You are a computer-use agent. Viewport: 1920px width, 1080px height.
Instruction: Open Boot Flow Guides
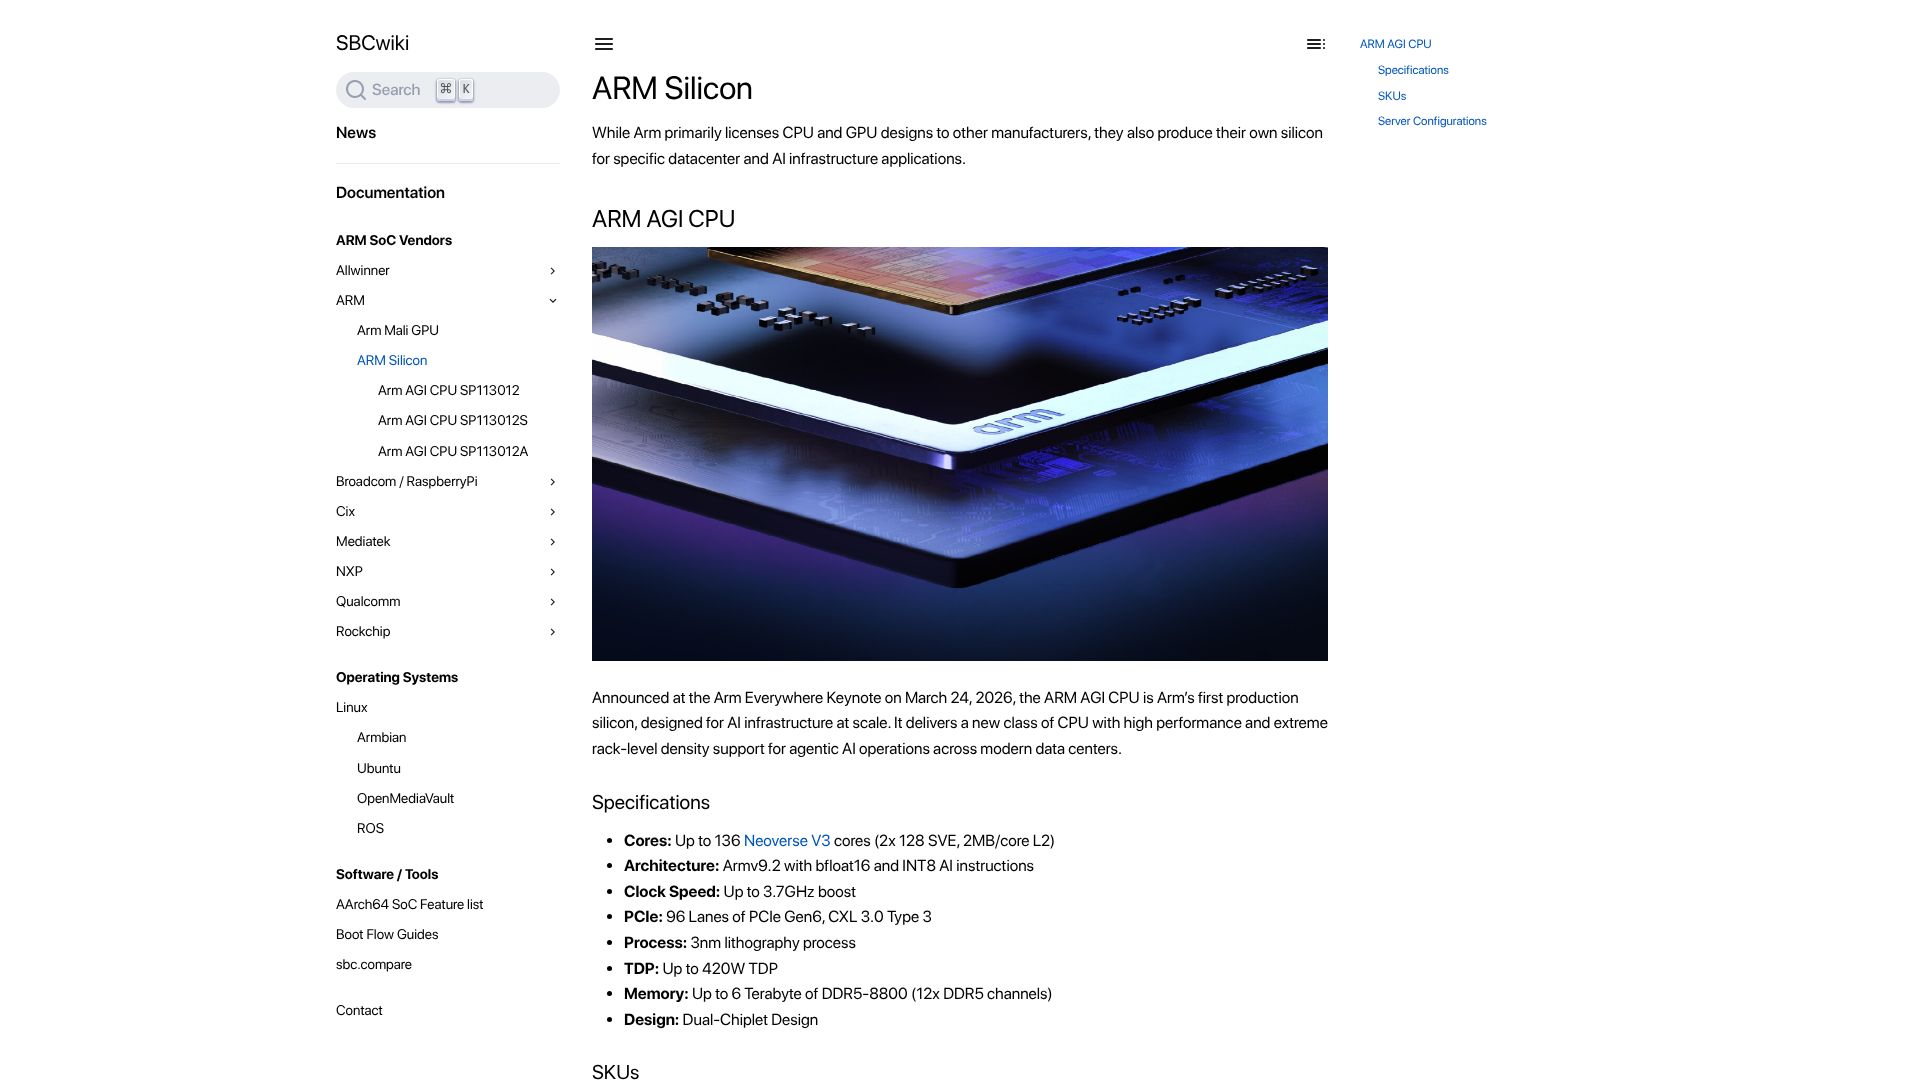click(x=387, y=935)
